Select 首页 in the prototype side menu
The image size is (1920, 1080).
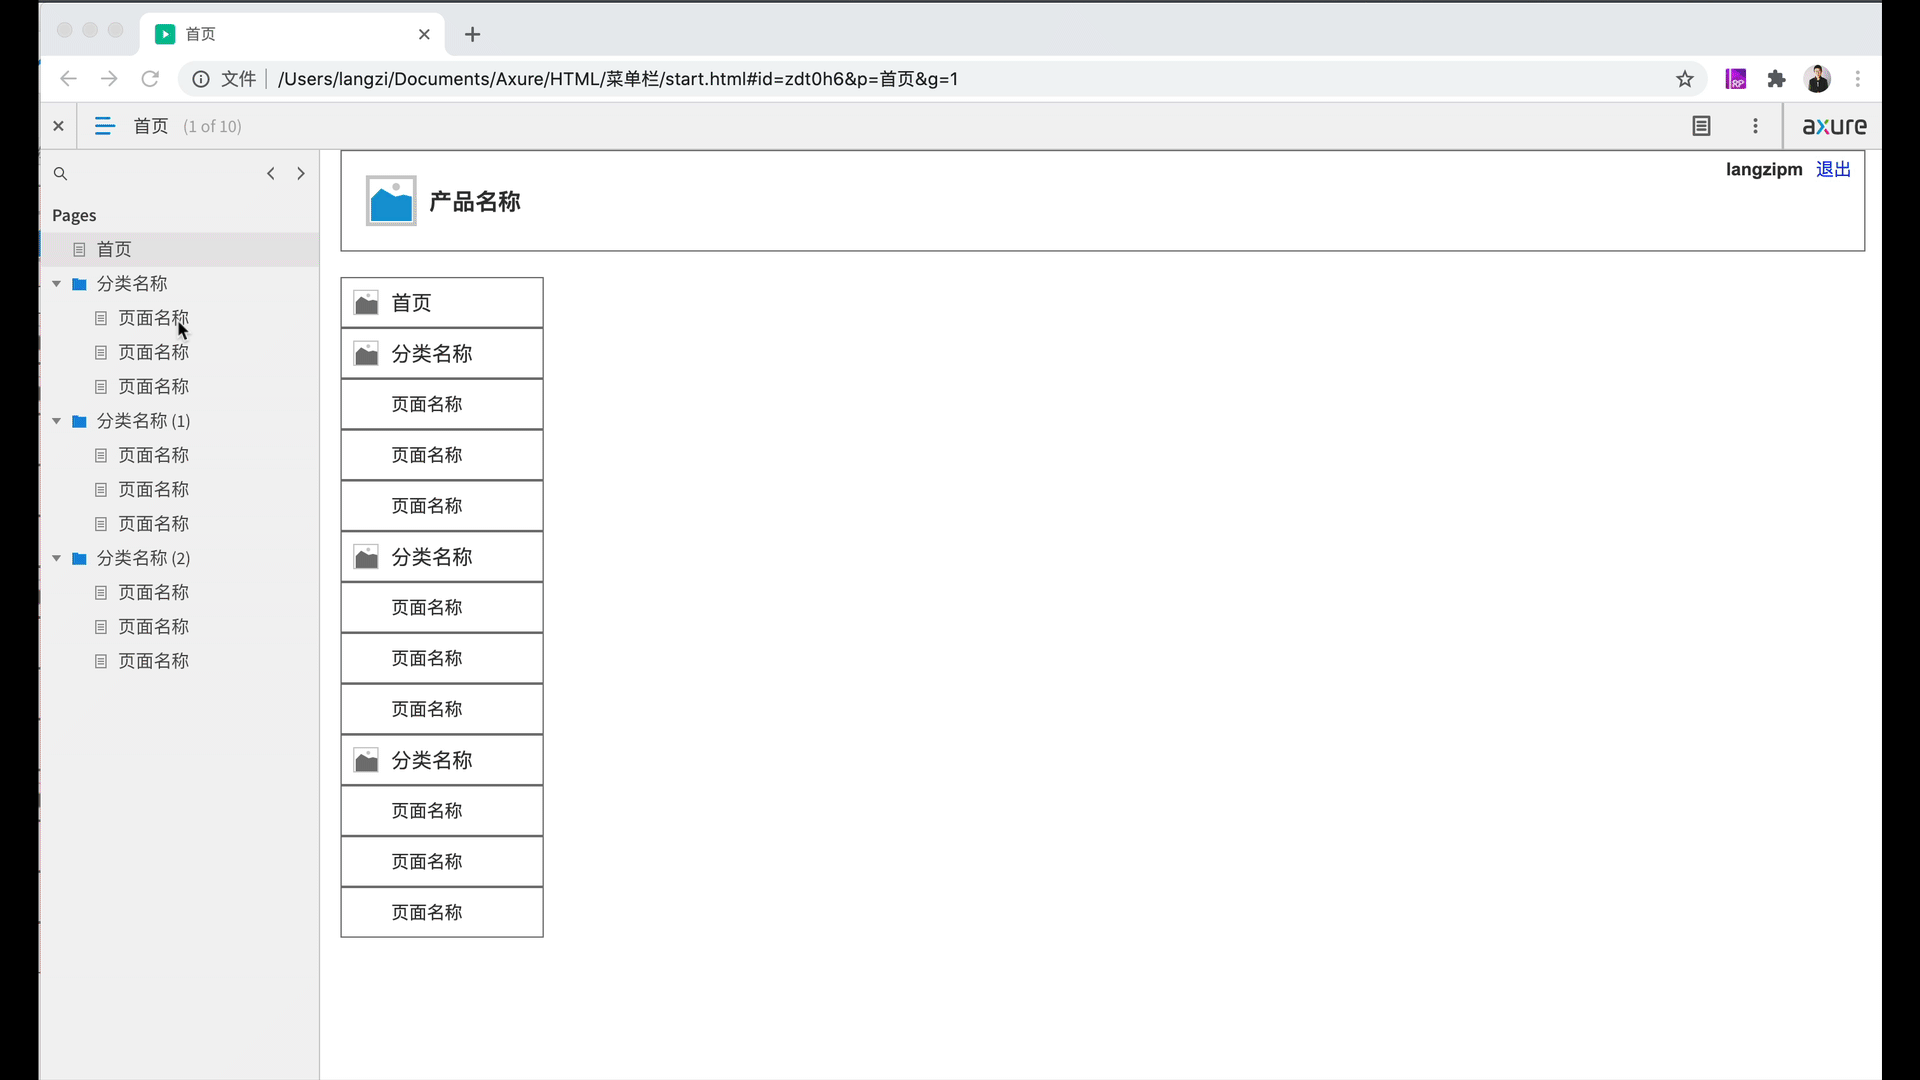(x=442, y=303)
